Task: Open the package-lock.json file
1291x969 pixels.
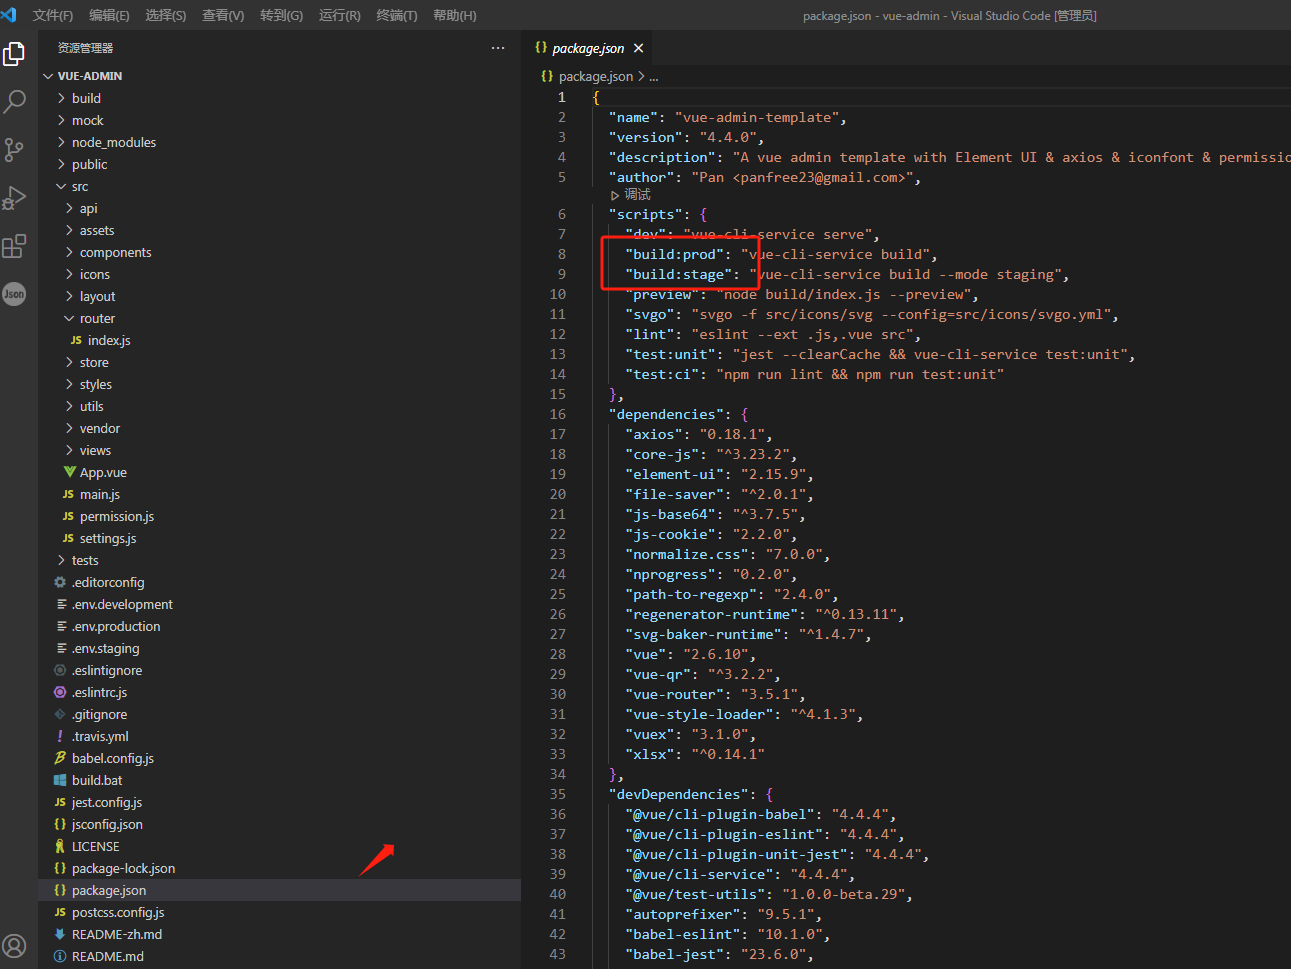Action: [x=280, y=868]
